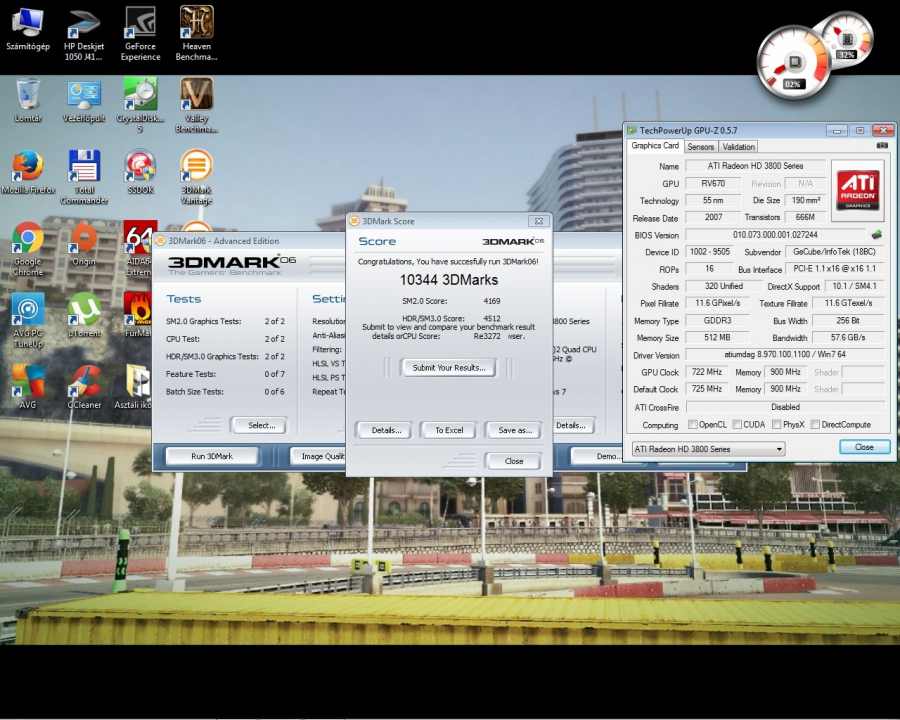Launch the 3DMark Vantage shortcut
Image resolution: width=900 pixels, height=720 pixels.
click(x=196, y=177)
